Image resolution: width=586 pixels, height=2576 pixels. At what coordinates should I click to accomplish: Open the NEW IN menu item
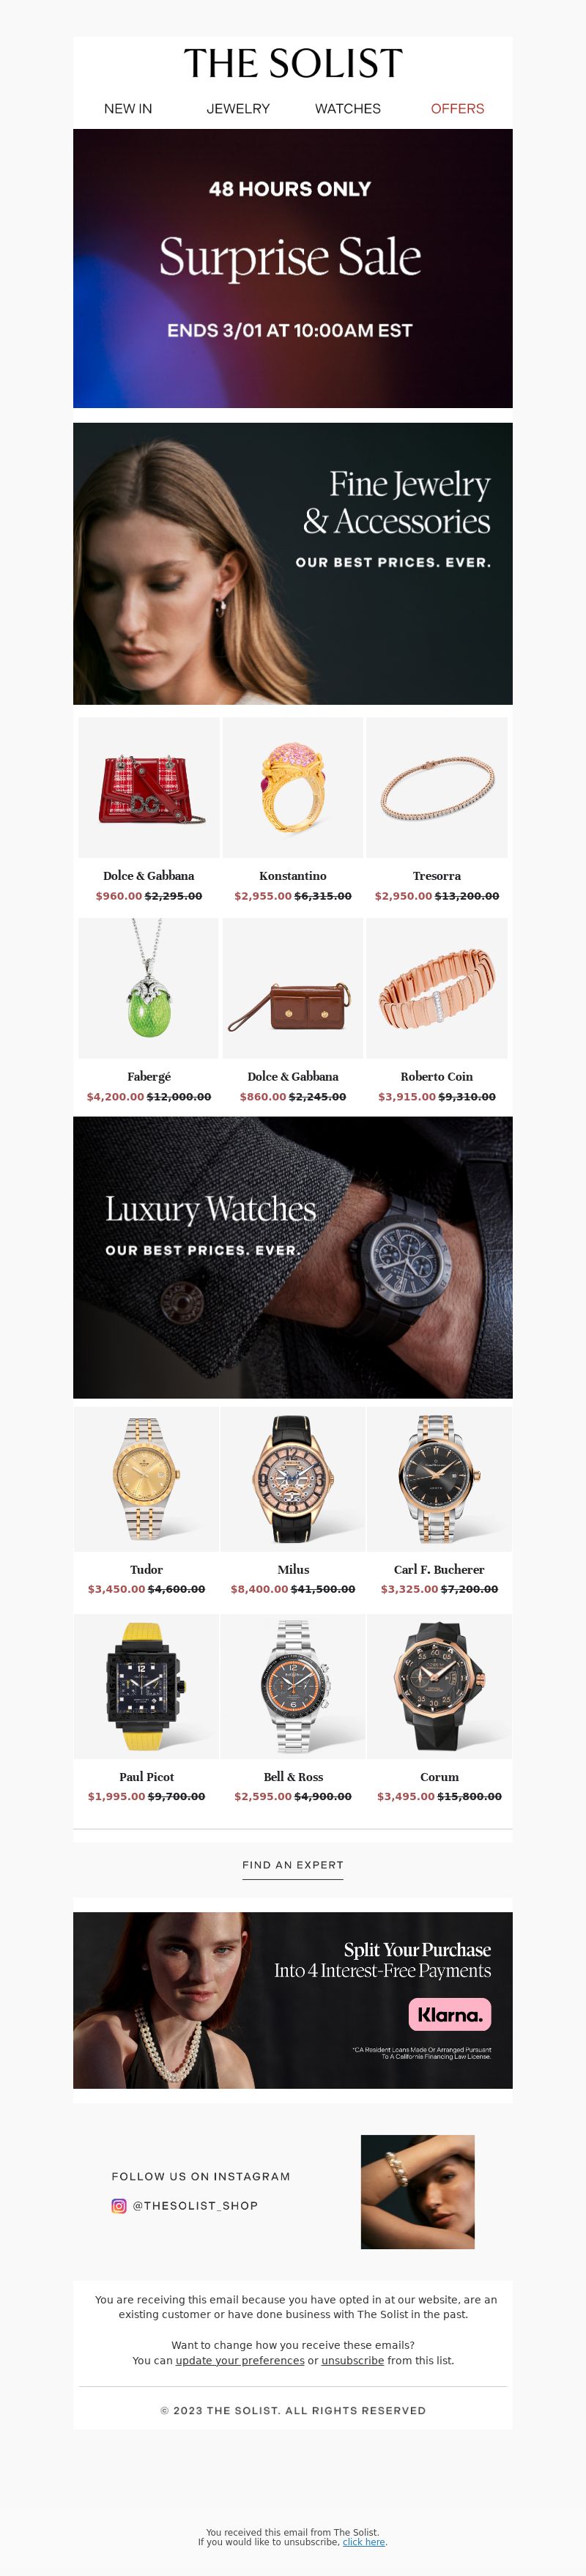128,108
